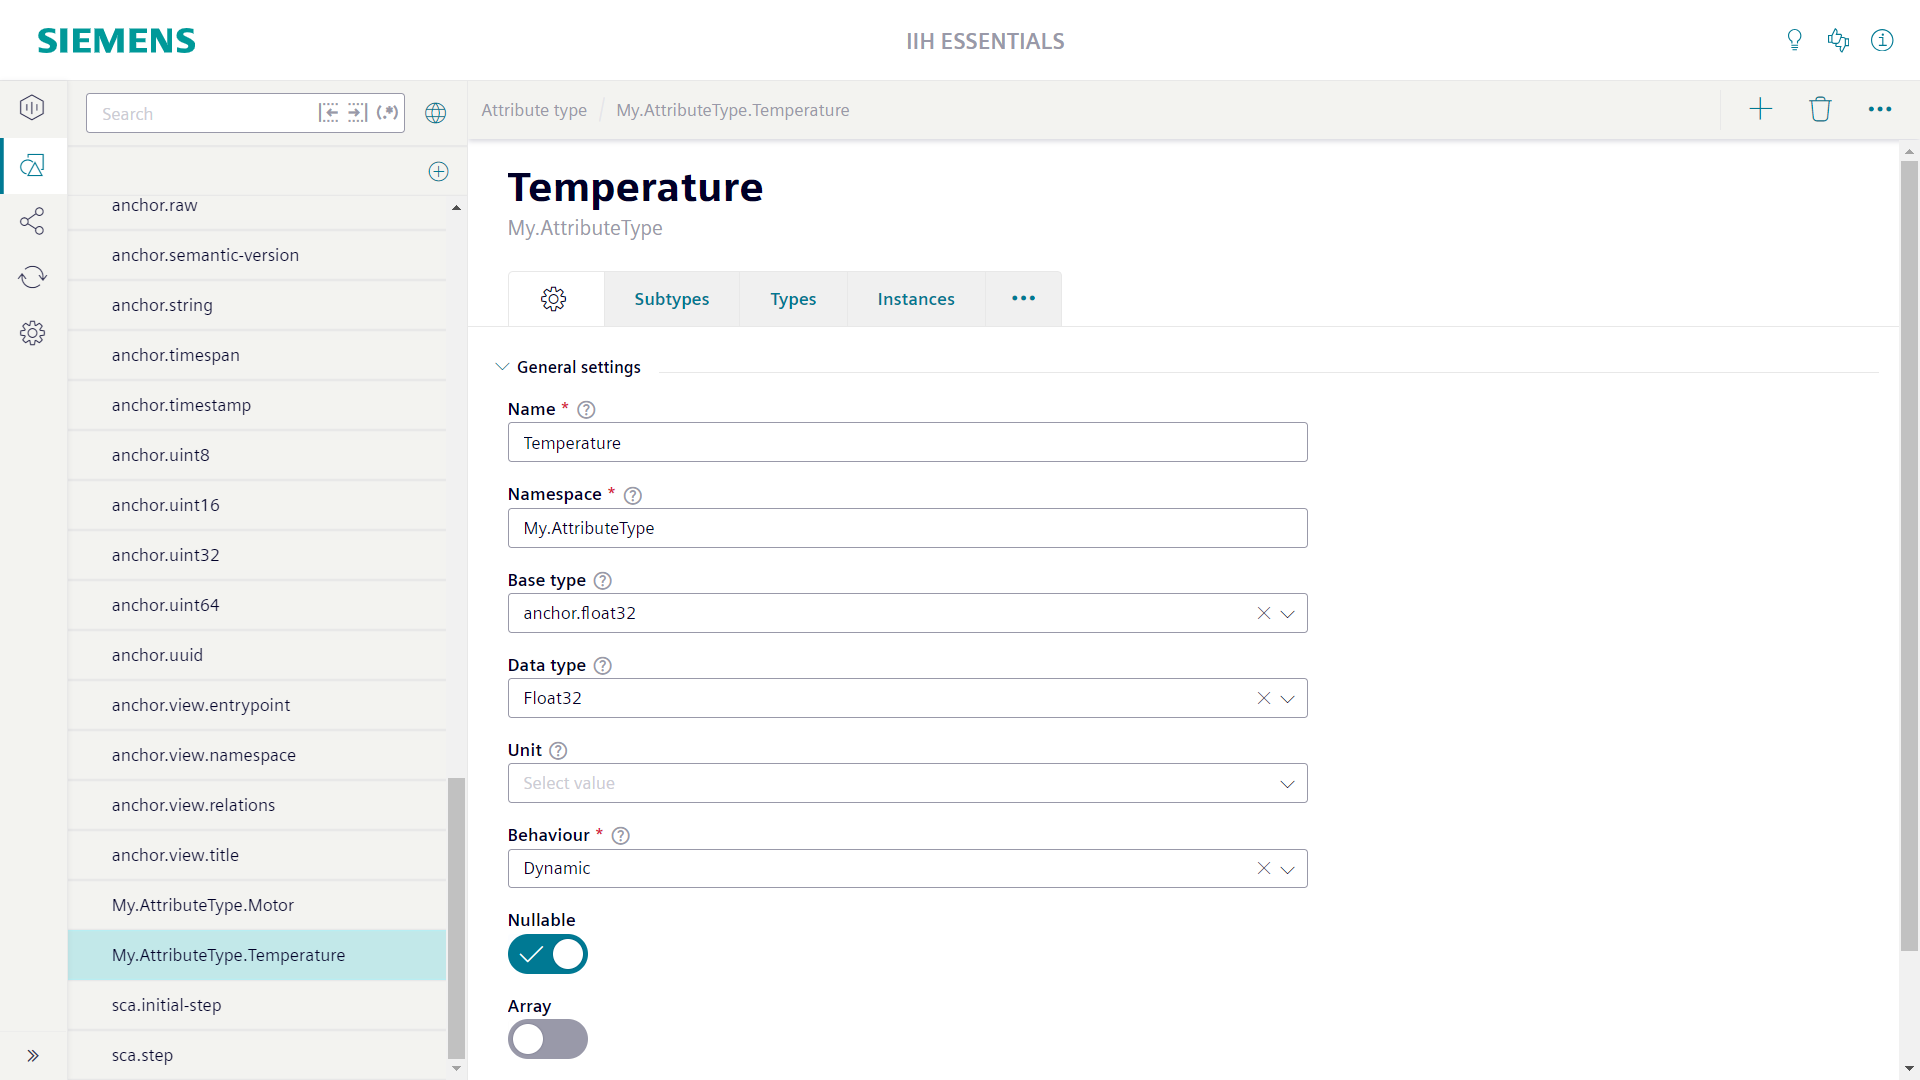
Task: Add new attribute type in list panel
Action: 438,171
